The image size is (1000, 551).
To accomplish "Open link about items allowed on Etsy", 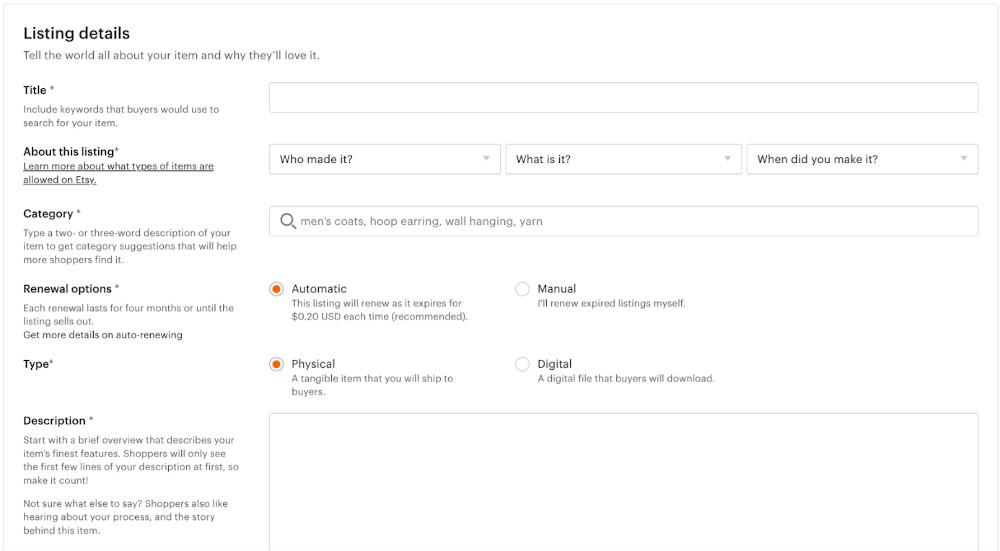I will pyautogui.click(x=118, y=173).
